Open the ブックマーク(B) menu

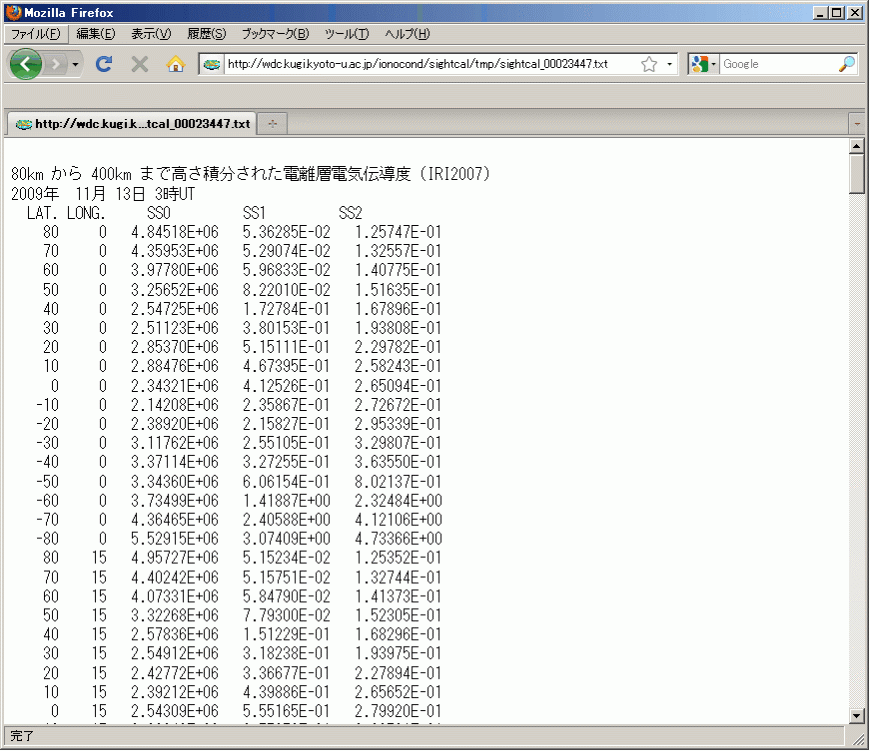tap(275, 34)
